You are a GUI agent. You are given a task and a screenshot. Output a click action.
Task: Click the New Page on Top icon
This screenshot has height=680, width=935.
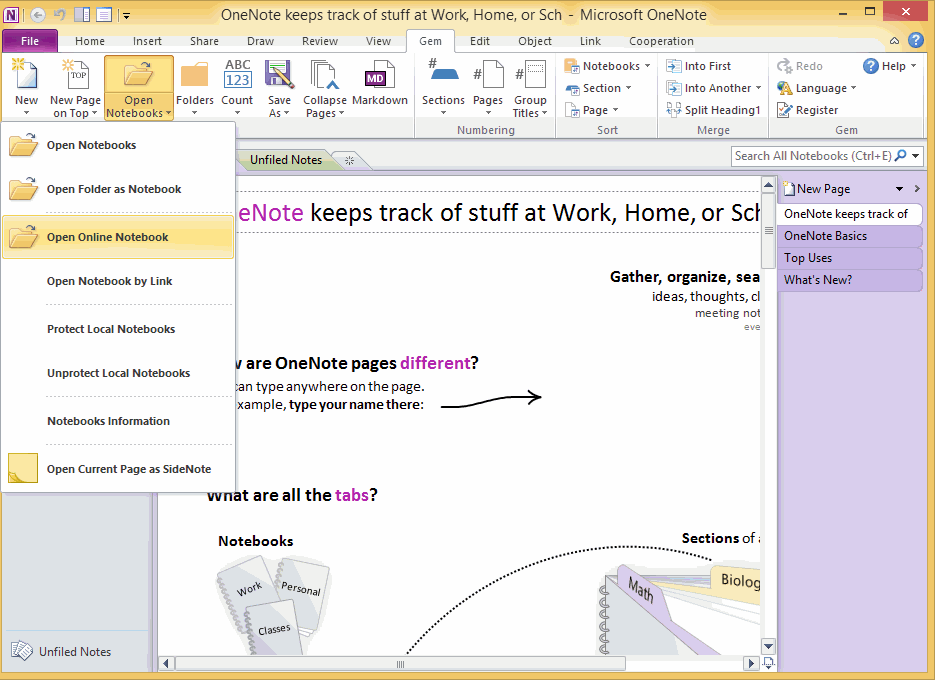(x=76, y=75)
